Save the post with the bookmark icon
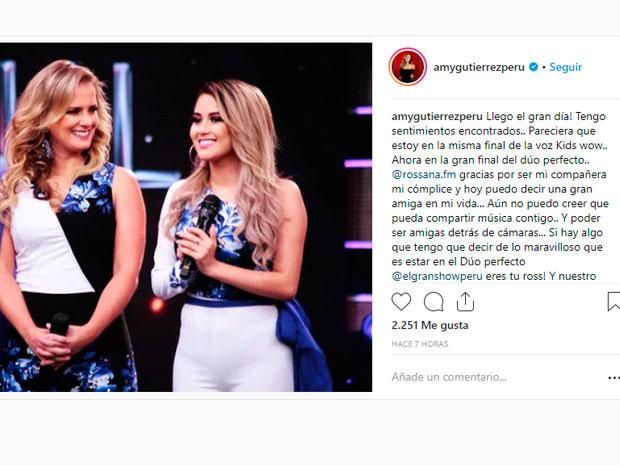This screenshot has width=620, height=465. [614, 302]
